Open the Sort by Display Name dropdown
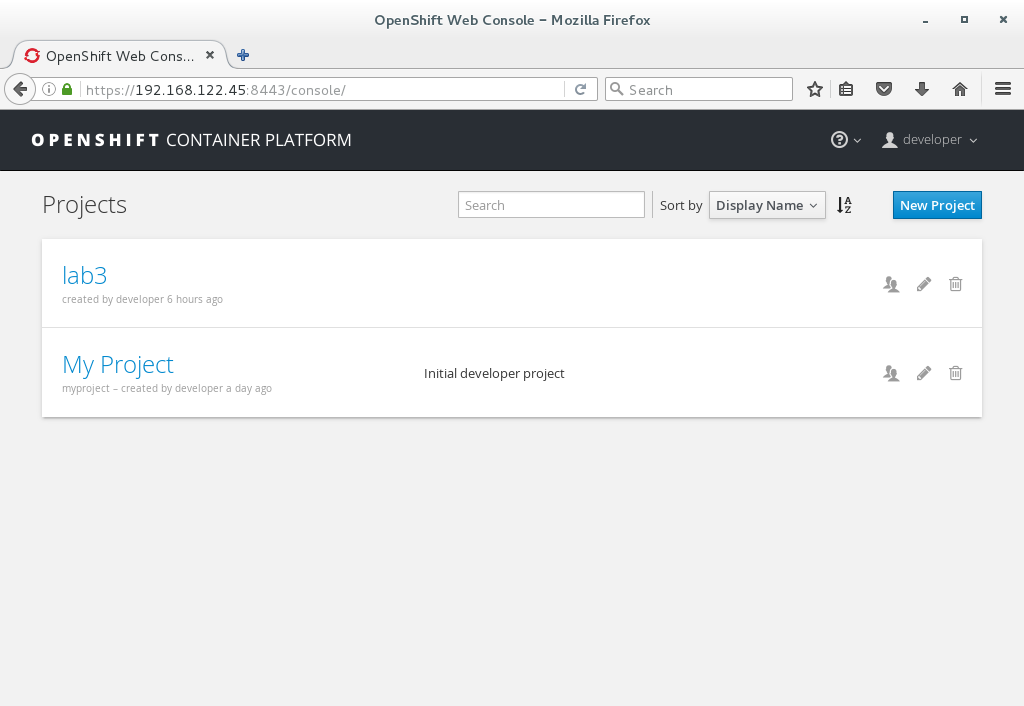The width and height of the screenshot is (1024, 706). (x=767, y=204)
